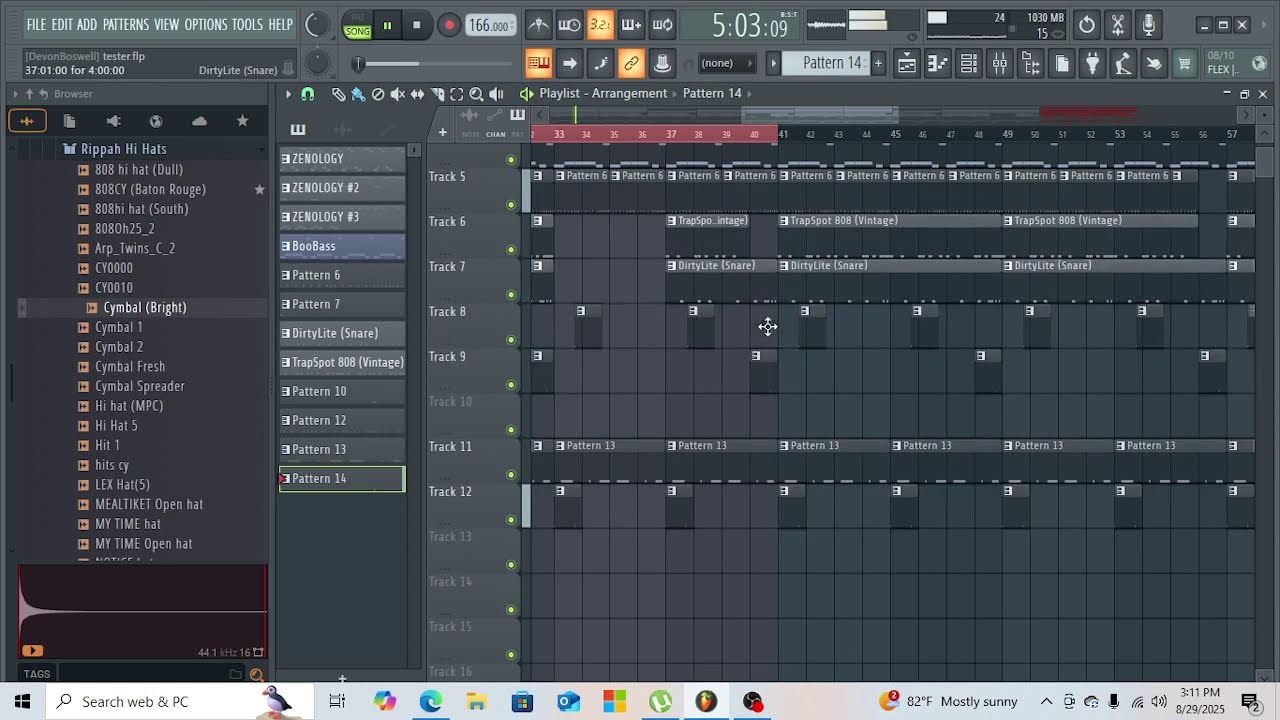Screen dimensions: 1280x720
Task: Click the tempo 166.000 field
Action: coord(490,26)
